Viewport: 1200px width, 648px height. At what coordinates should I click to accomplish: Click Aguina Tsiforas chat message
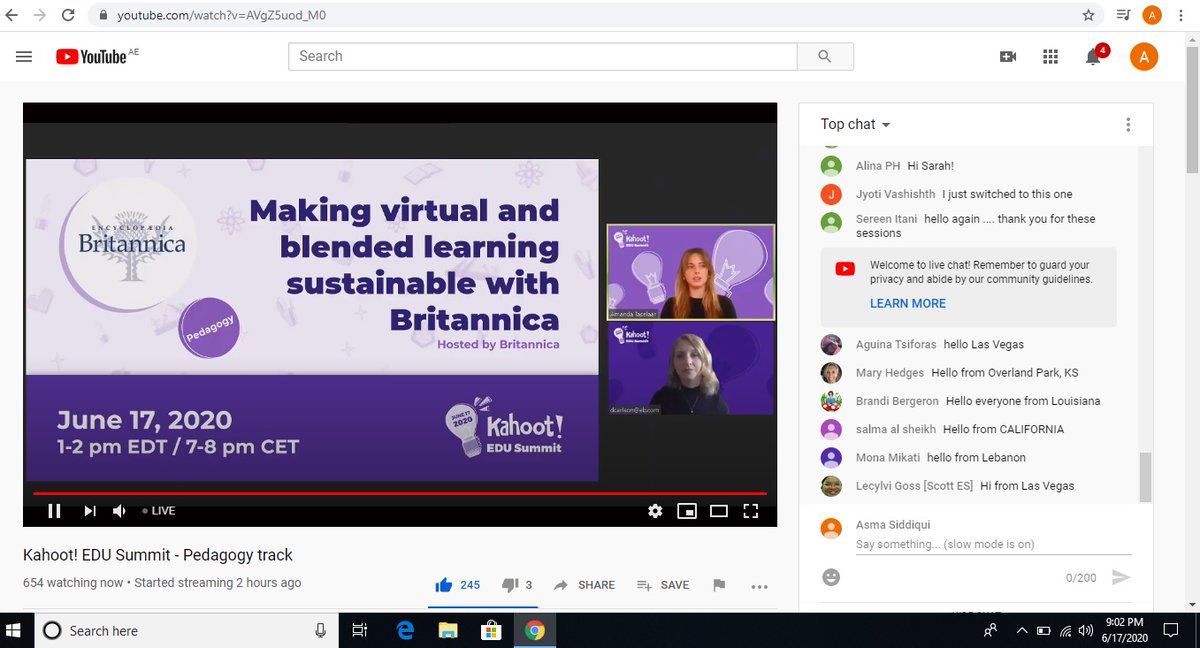[984, 345]
